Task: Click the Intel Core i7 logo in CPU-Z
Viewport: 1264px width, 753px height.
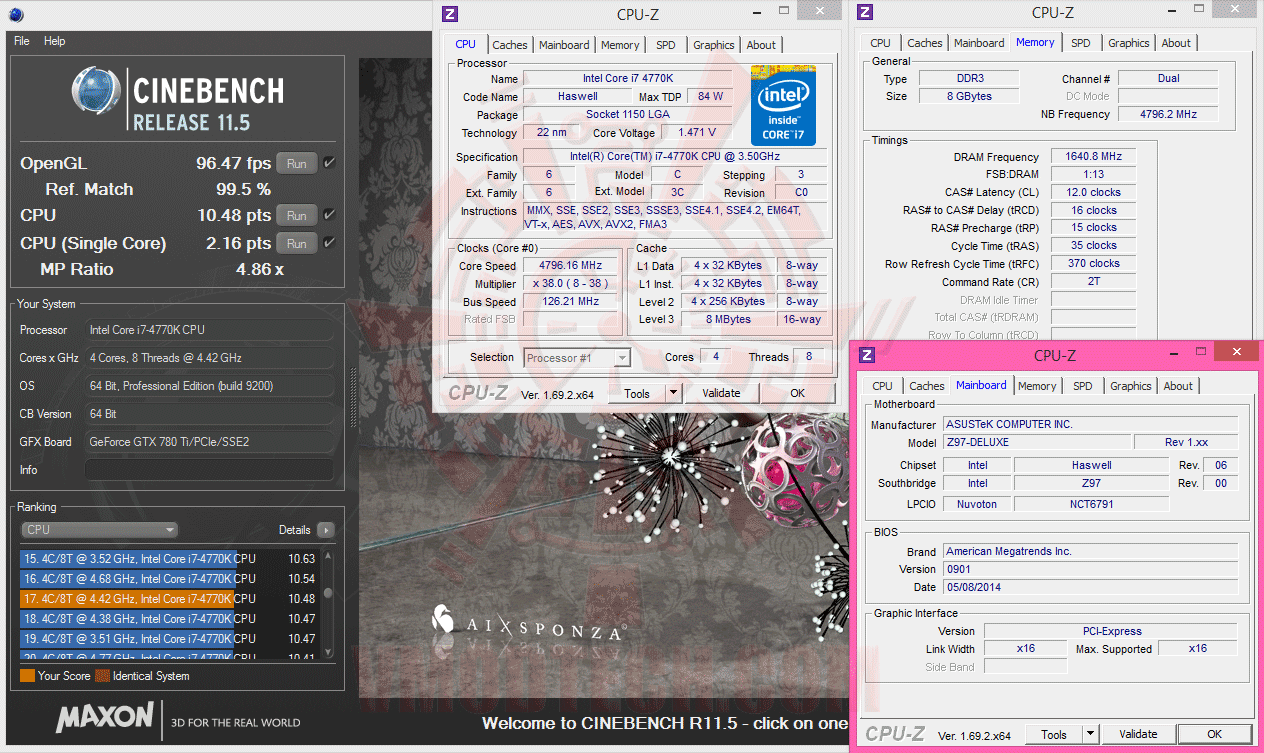Action: [x=784, y=106]
